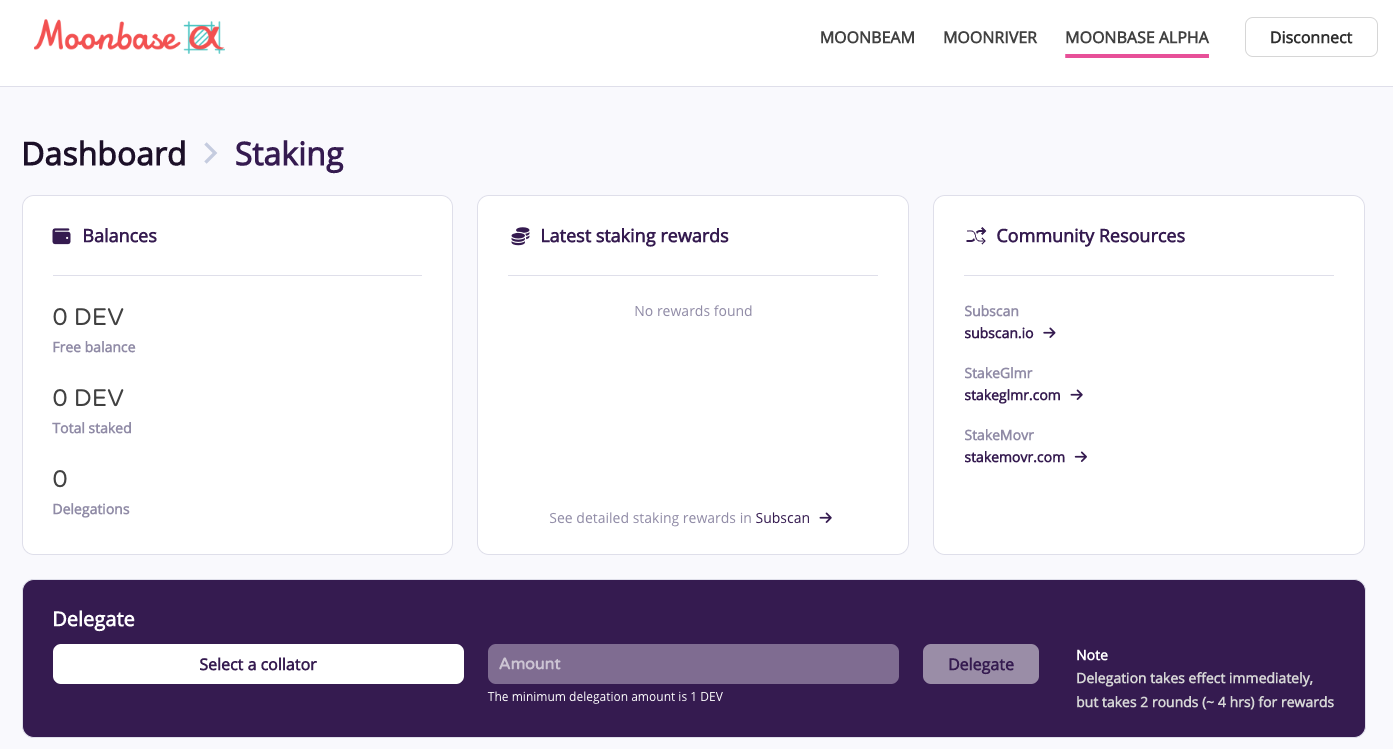Open the subscan.io community link
Image resolution: width=1393 pixels, height=749 pixels.
(x=999, y=333)
